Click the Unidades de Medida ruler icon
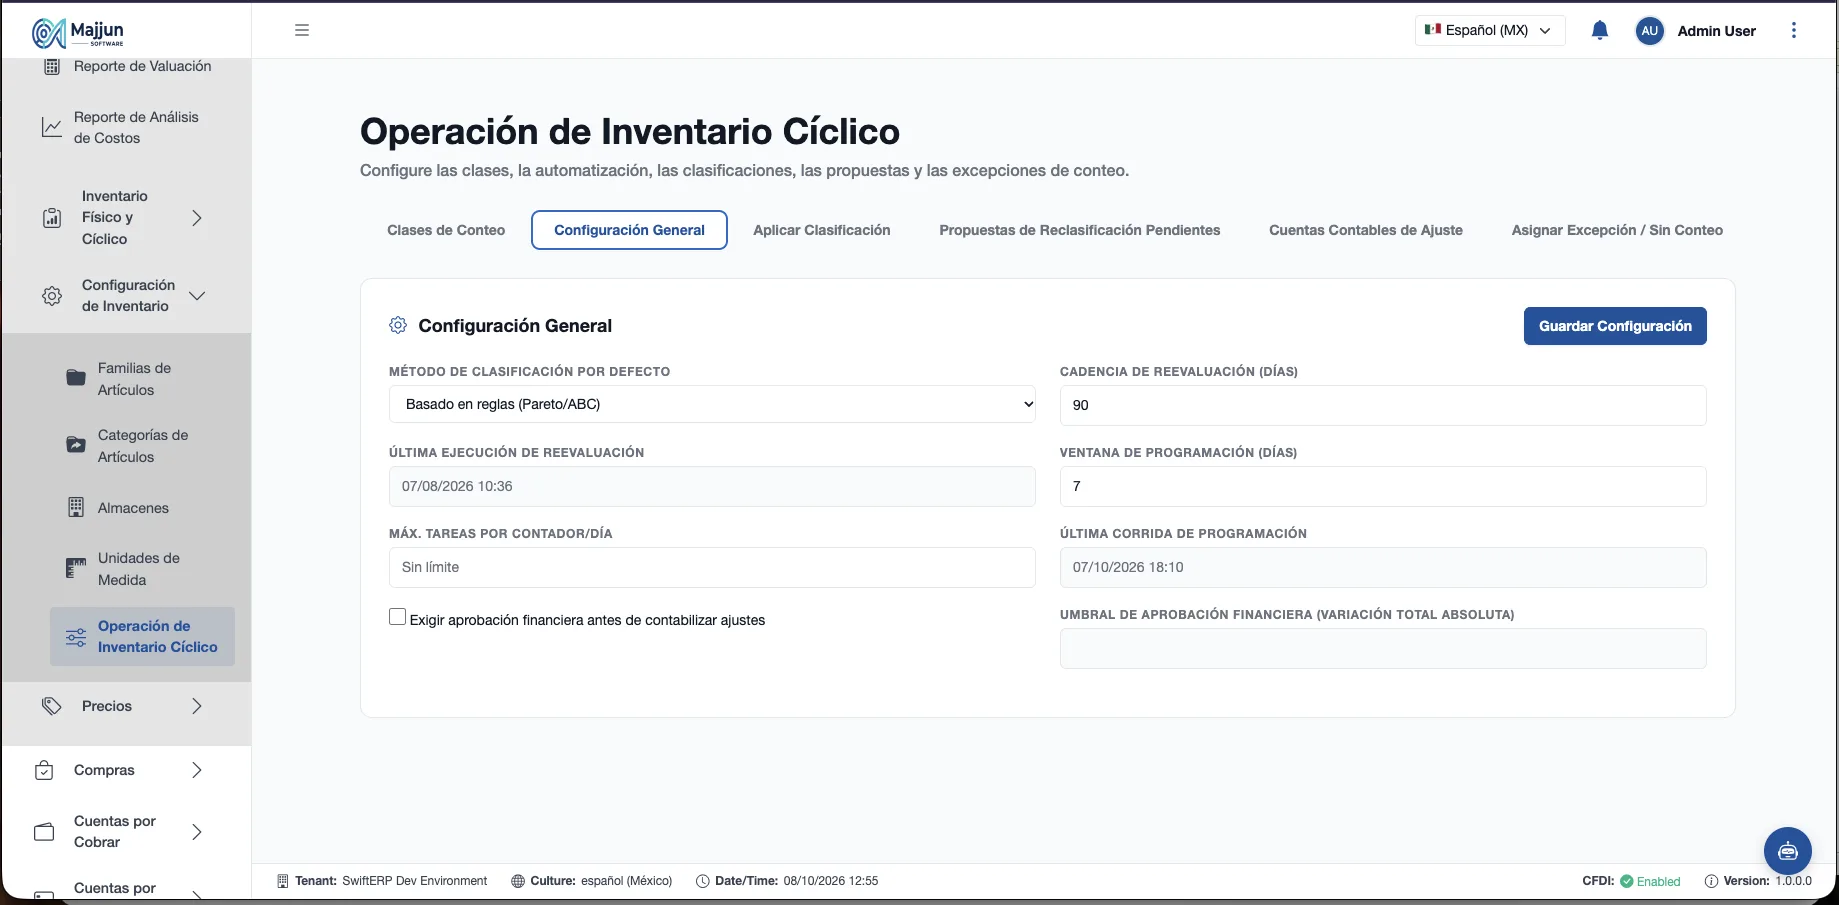 (x=76, y=568)
